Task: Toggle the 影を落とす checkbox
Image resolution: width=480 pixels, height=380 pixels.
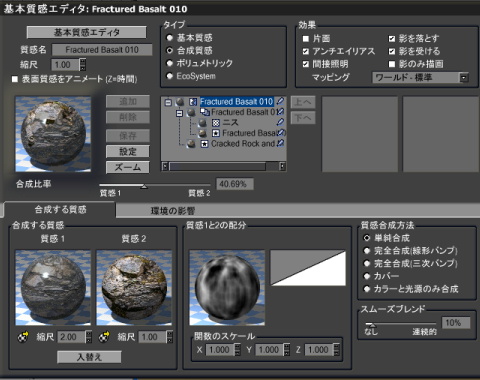Action: (392, 39)
